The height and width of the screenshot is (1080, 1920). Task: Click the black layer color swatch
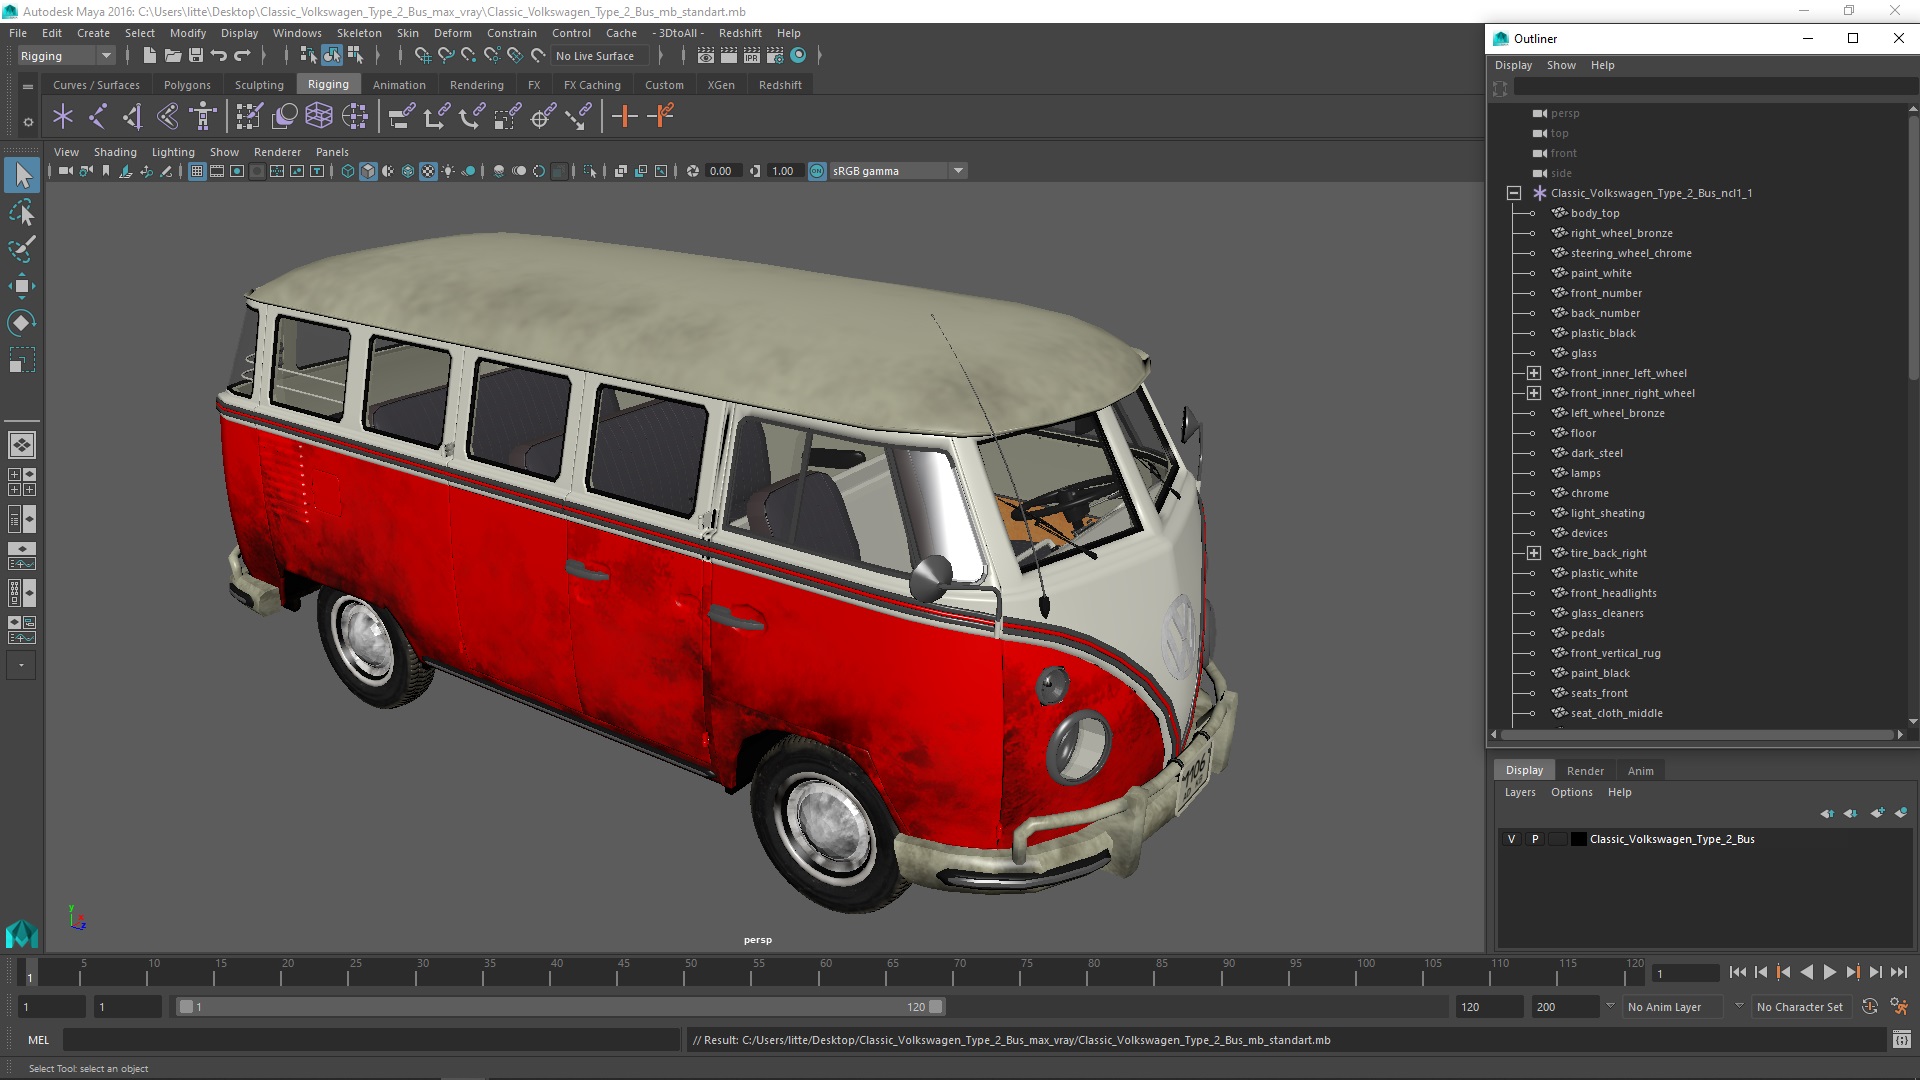tap(1578, 839)
